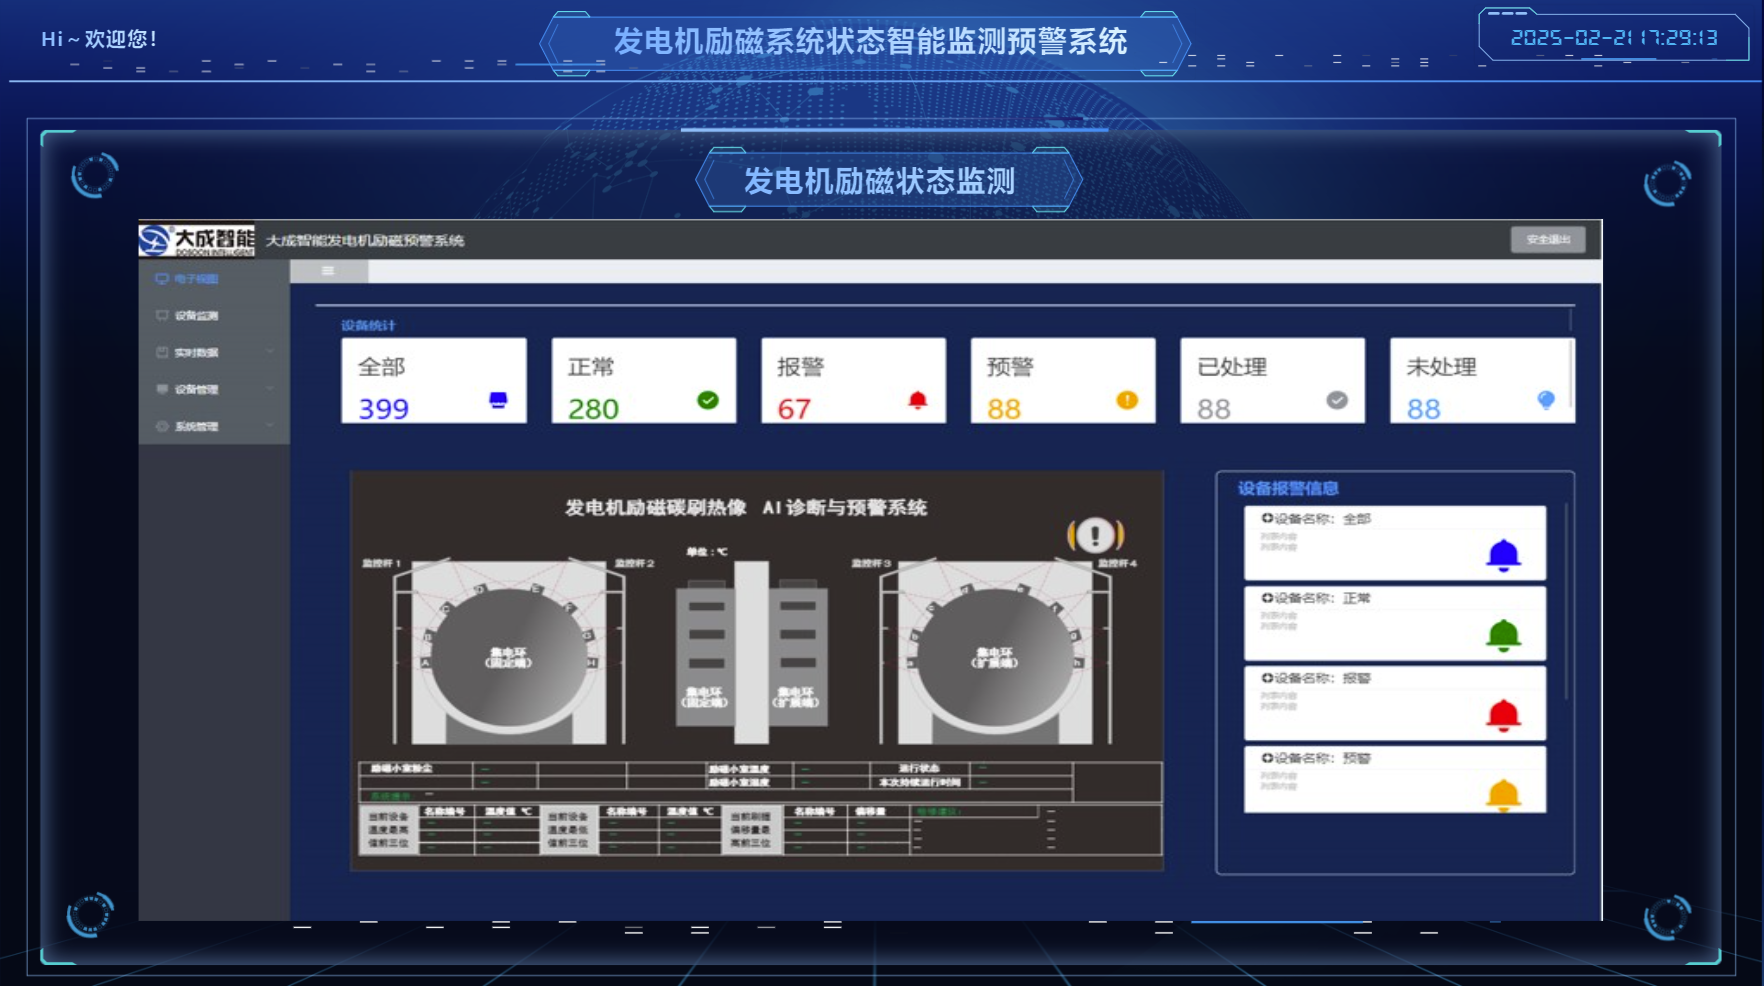Click the hamburger menu collapse icon

327,271
